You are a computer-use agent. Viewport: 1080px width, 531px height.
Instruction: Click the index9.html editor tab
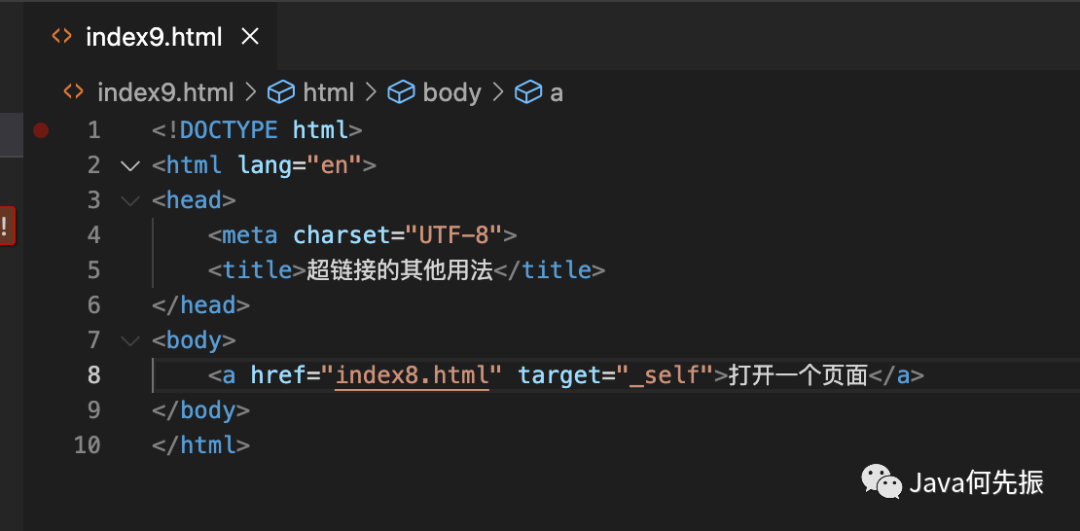153,37
